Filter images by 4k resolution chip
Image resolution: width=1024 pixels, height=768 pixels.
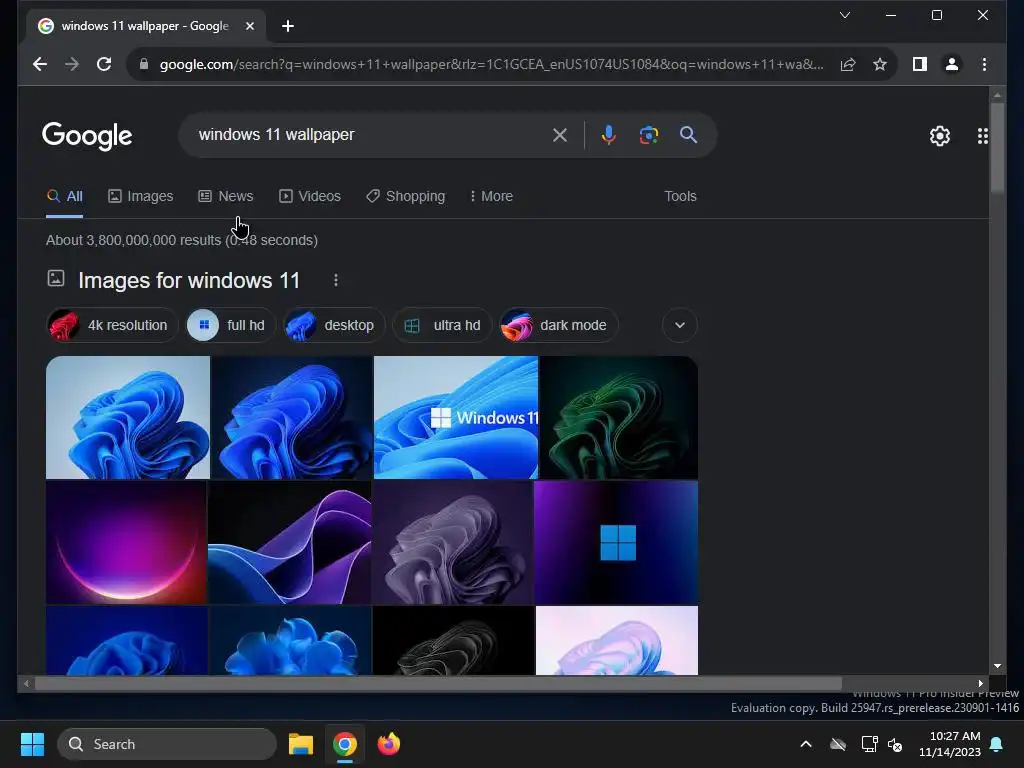(112, 325)
